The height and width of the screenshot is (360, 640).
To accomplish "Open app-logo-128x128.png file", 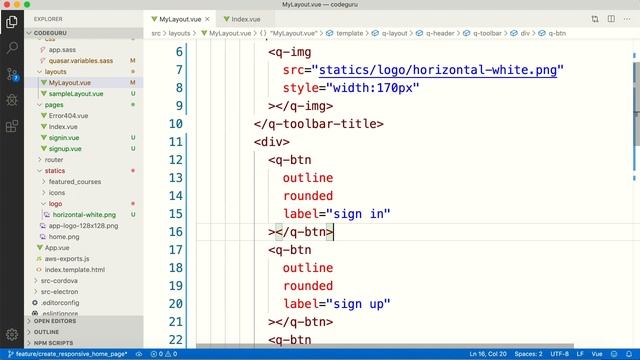I will click(x=84, y=226).
